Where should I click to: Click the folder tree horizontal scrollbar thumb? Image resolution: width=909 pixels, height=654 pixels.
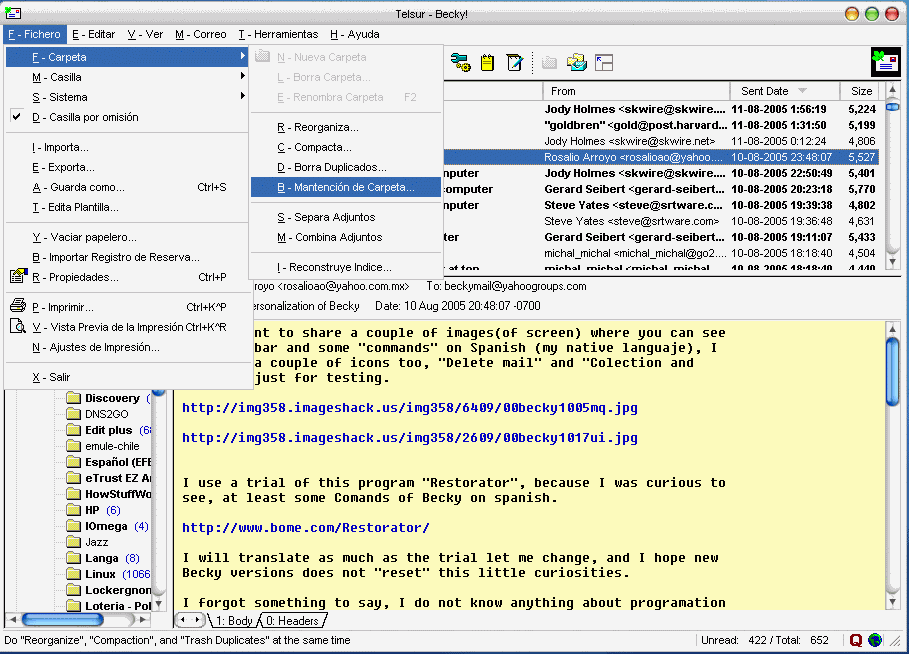(x=63, y=619)
